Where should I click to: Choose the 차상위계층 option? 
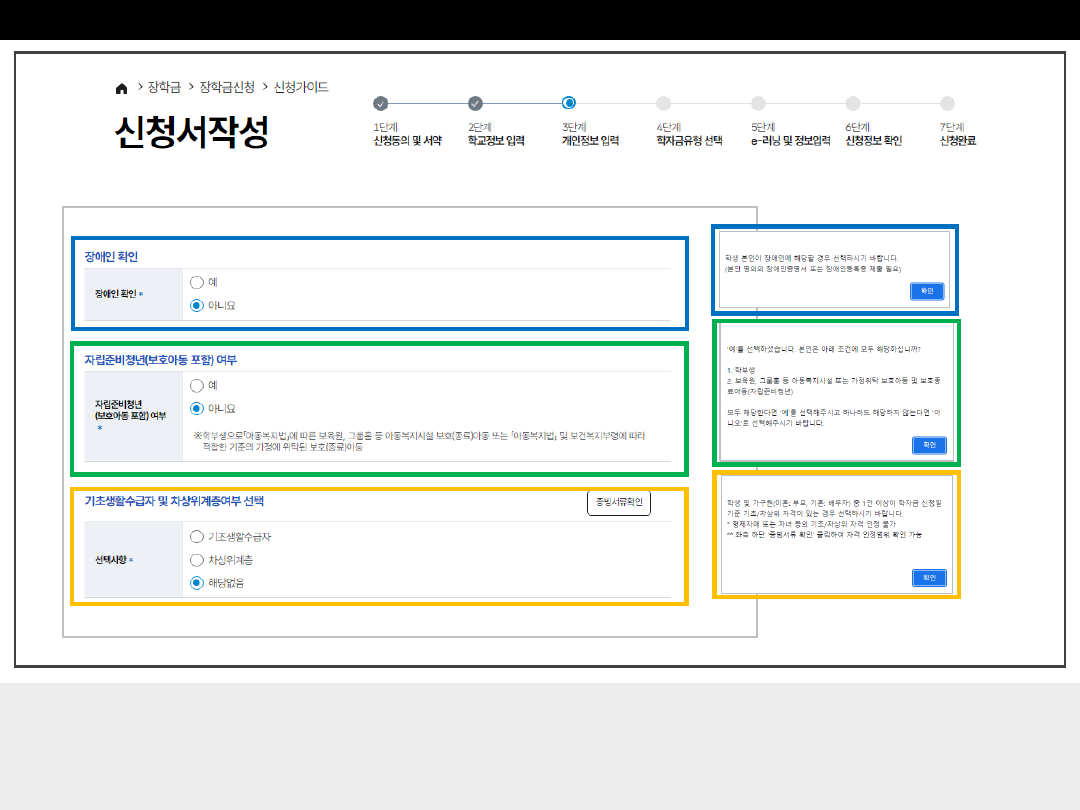tap(197, 560)
